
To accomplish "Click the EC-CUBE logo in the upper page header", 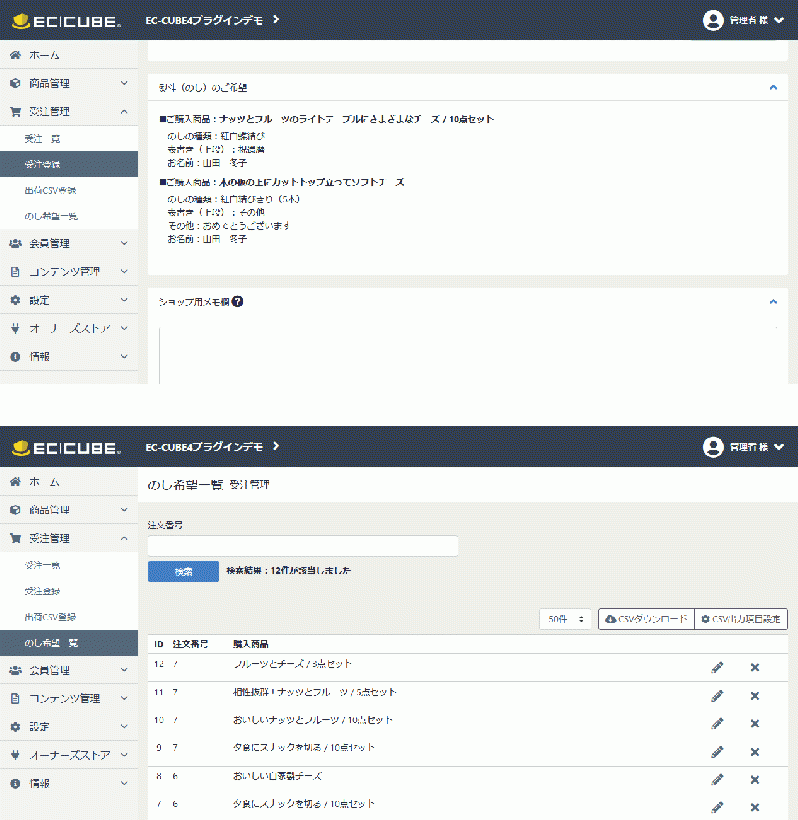I will pos(66,21).
